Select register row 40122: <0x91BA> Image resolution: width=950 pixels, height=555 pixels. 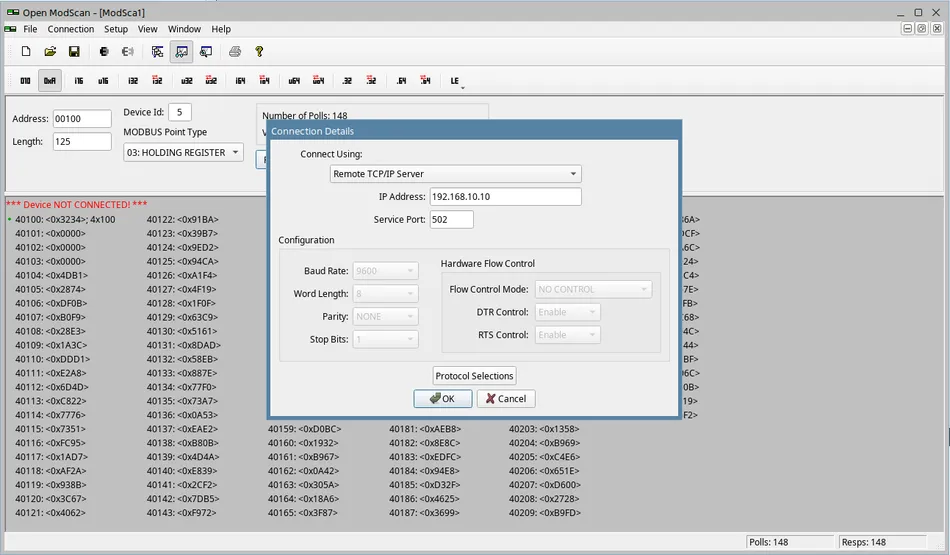tap(182, 219)
